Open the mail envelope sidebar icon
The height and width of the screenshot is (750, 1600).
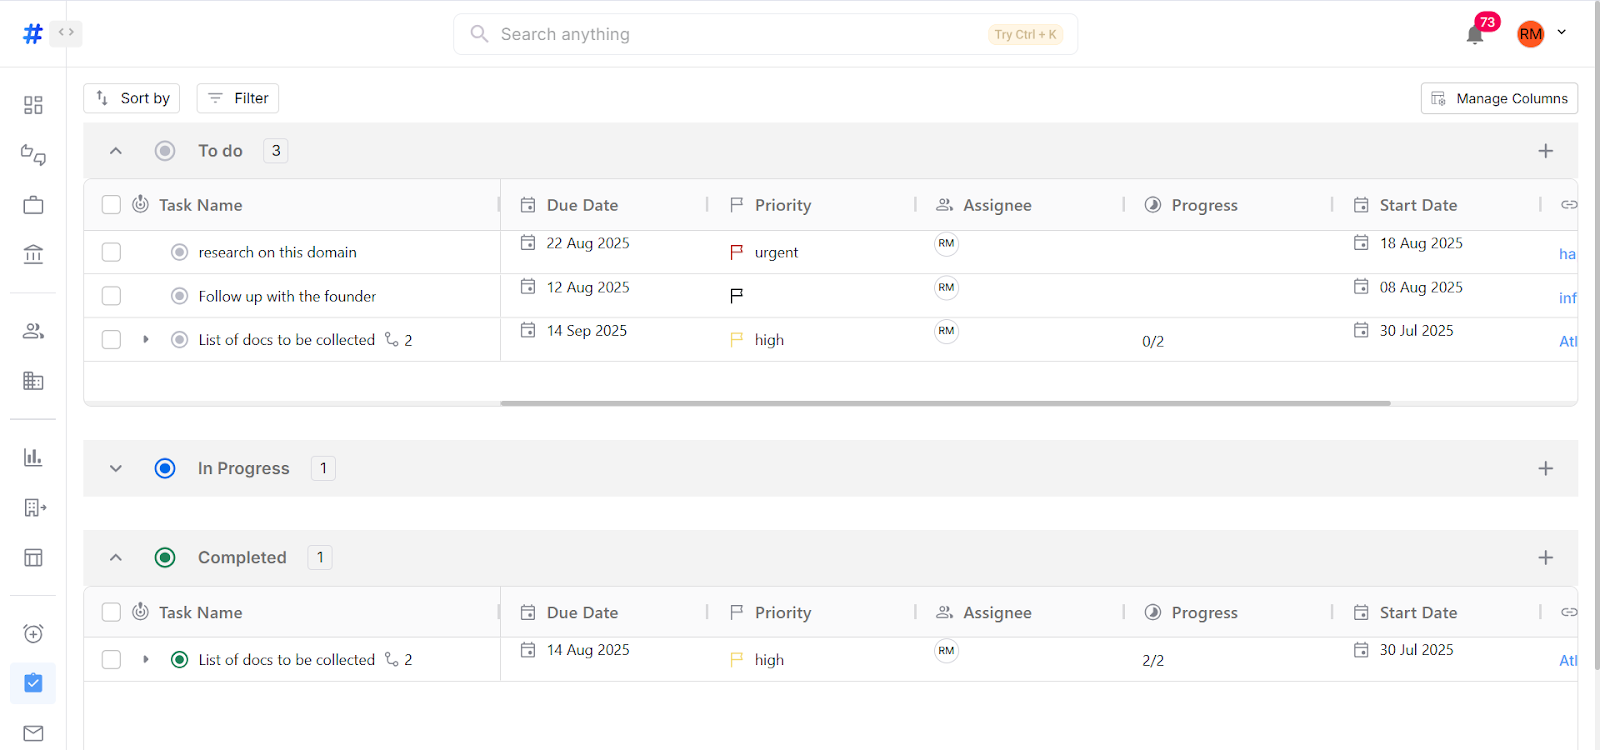[33, 733]
